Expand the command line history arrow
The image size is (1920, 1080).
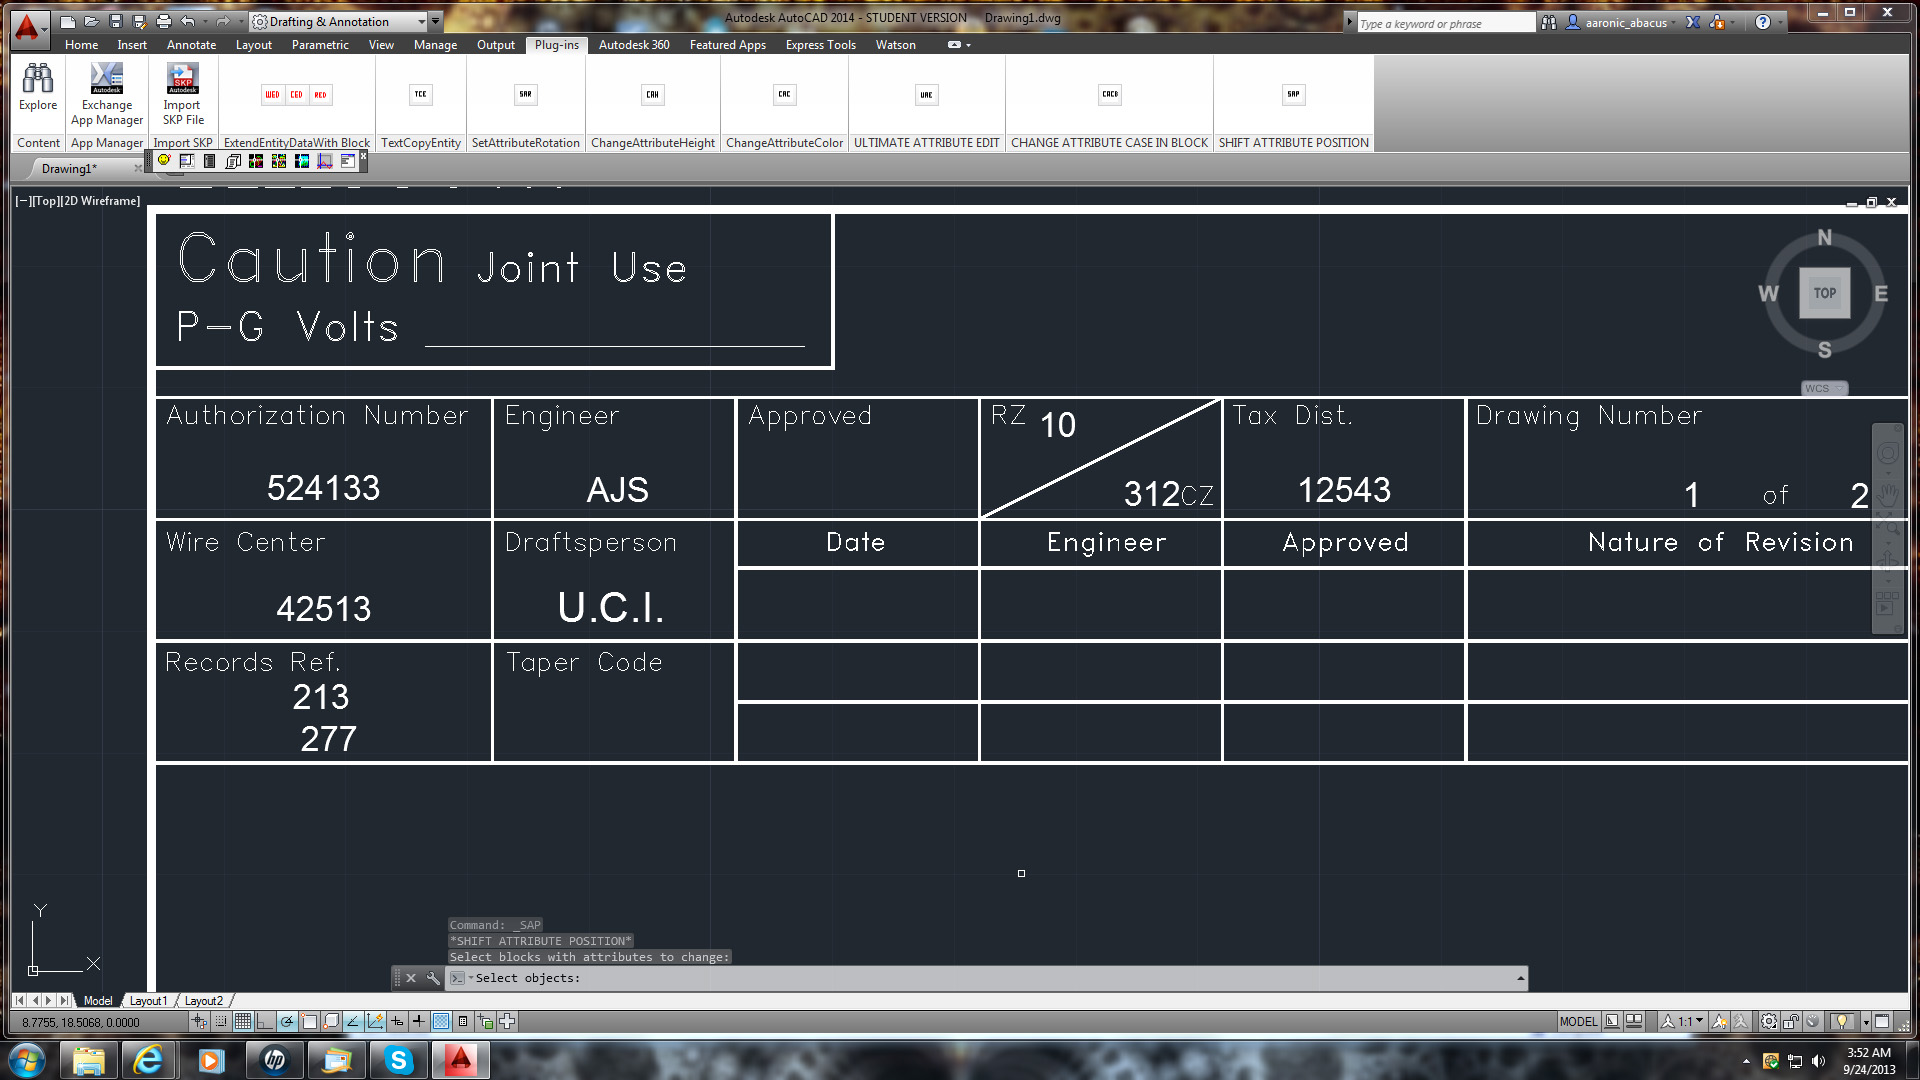(1520, 978)
